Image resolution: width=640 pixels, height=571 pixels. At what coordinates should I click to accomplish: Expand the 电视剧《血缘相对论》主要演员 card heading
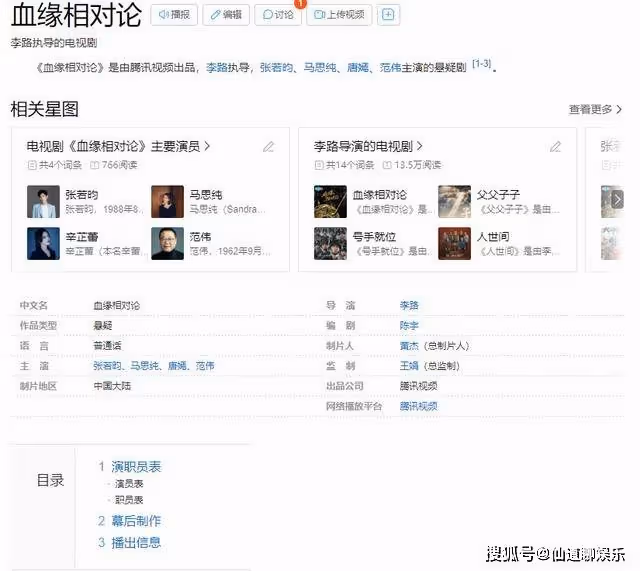pos(118,146)
